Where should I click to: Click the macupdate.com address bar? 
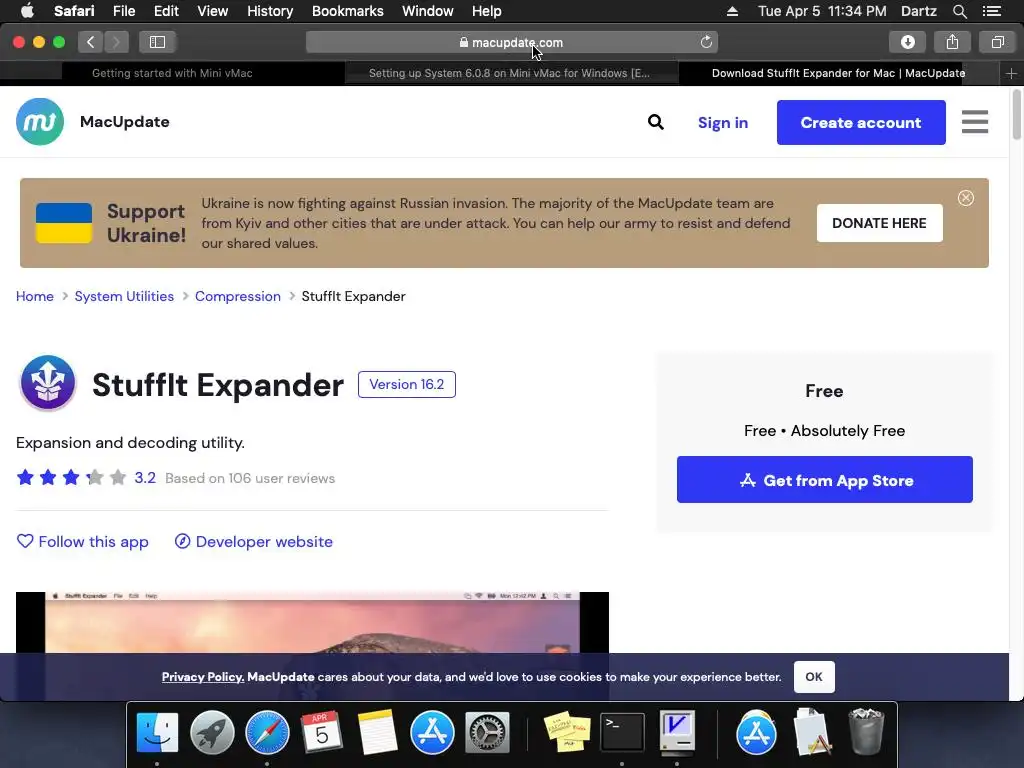(x=511, y=42)
